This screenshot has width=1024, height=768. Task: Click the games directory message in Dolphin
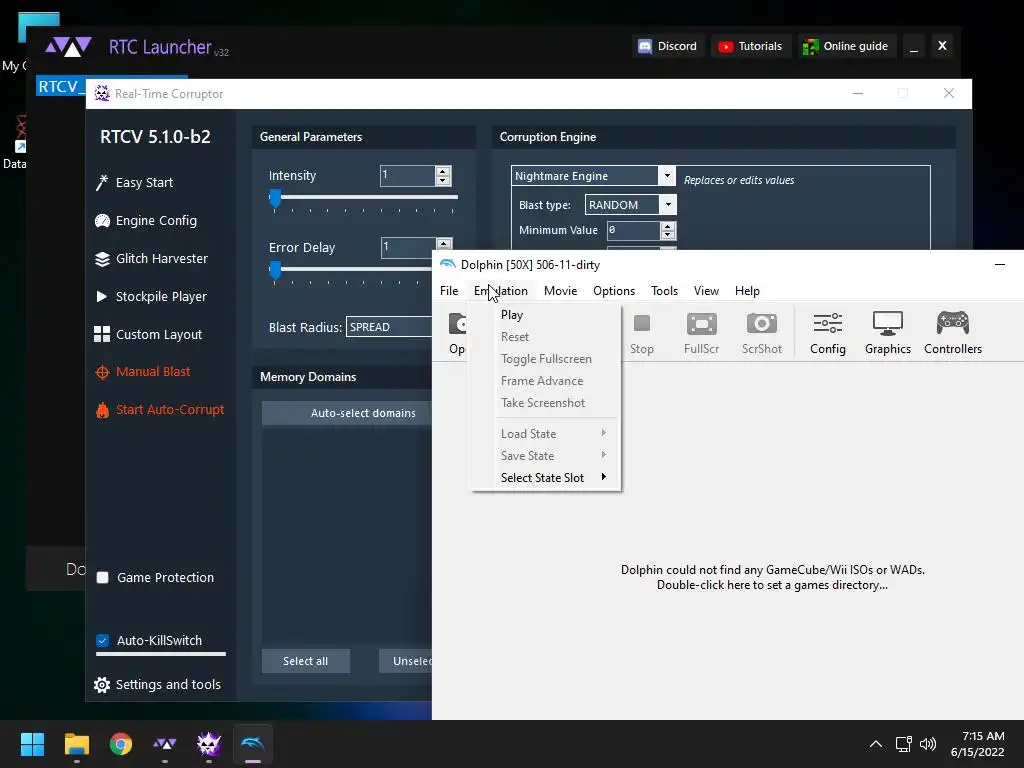(773, 577)
